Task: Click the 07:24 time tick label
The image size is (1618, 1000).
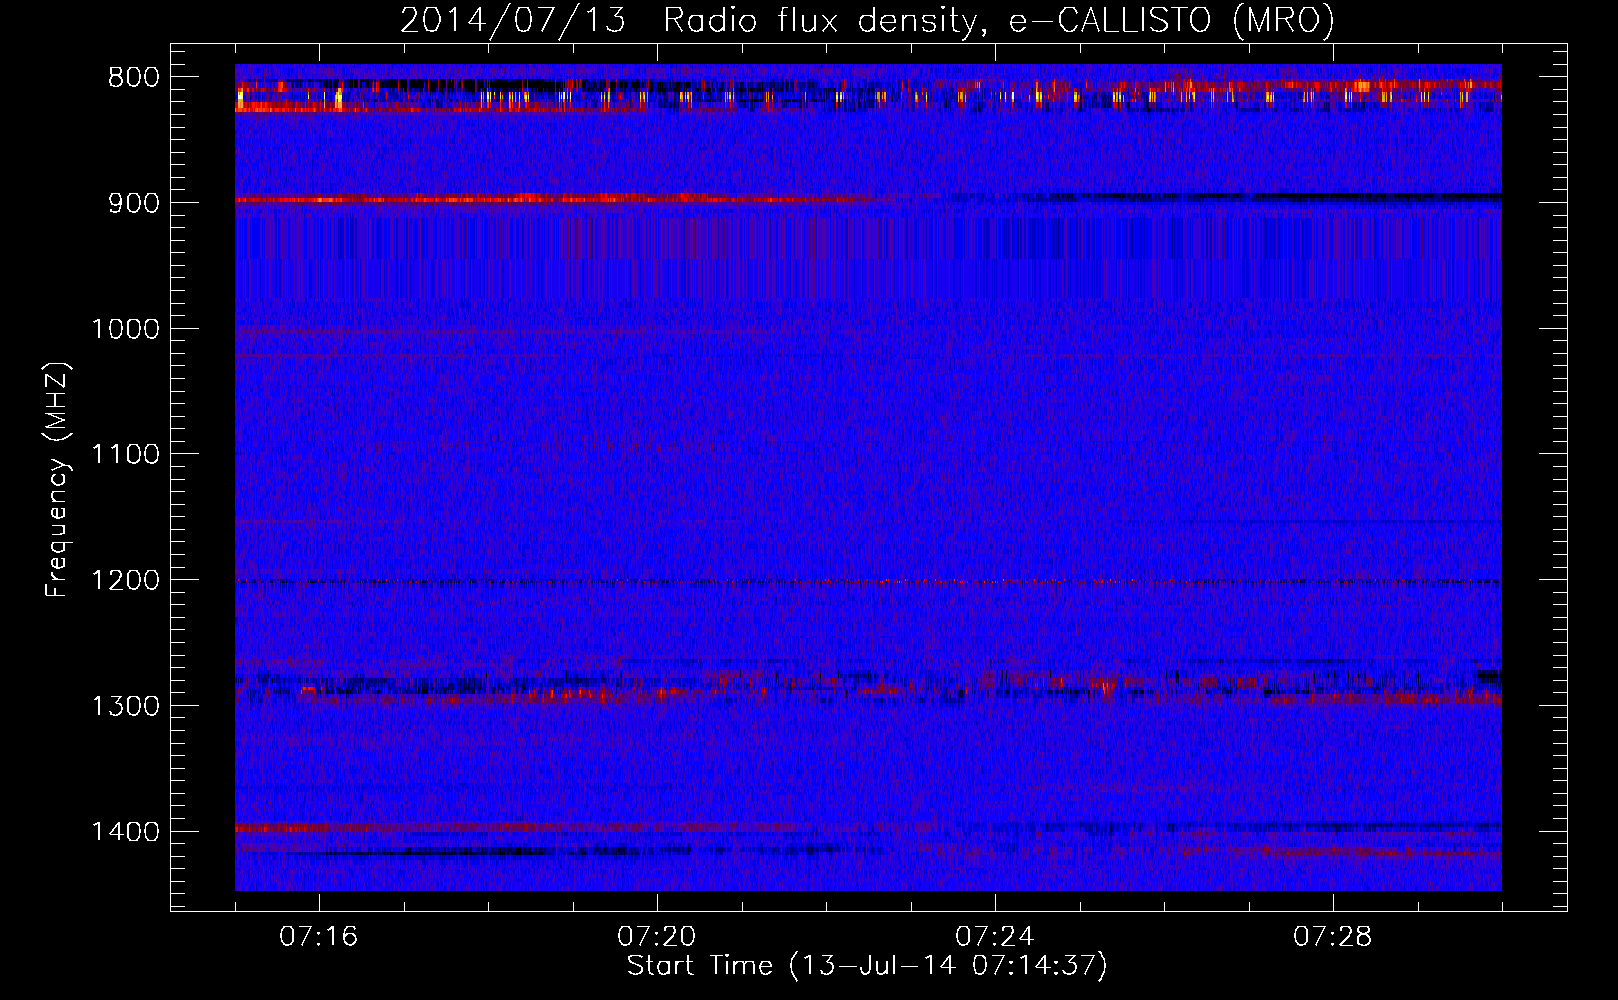Action: 994,937
